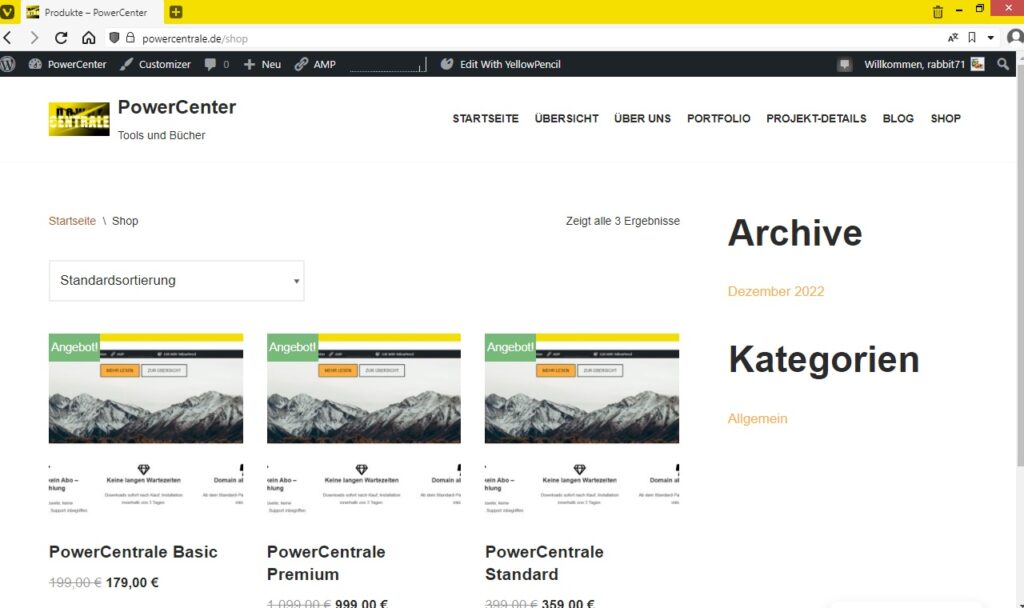This screenshot has height=608, width=1024.
Task: Click the translate page icon
Action: click(x=953, y=38)
